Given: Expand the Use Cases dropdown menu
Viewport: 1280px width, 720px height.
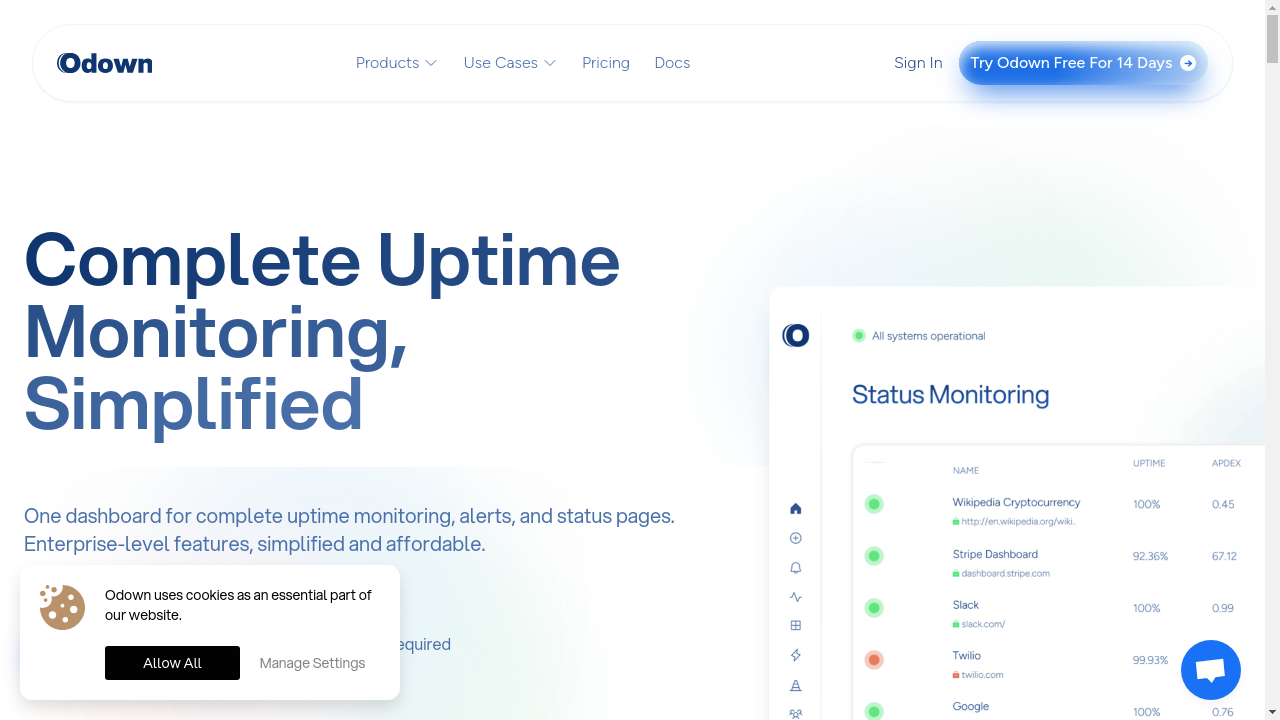Looking at the screenshot, I should click(509, 63).
